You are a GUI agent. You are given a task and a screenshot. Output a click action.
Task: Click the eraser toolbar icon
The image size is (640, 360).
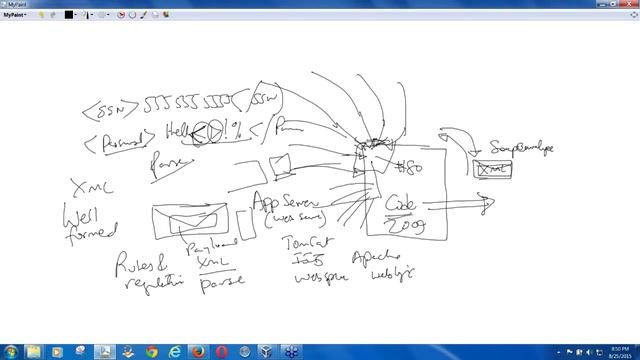click(x=155, y=15)
